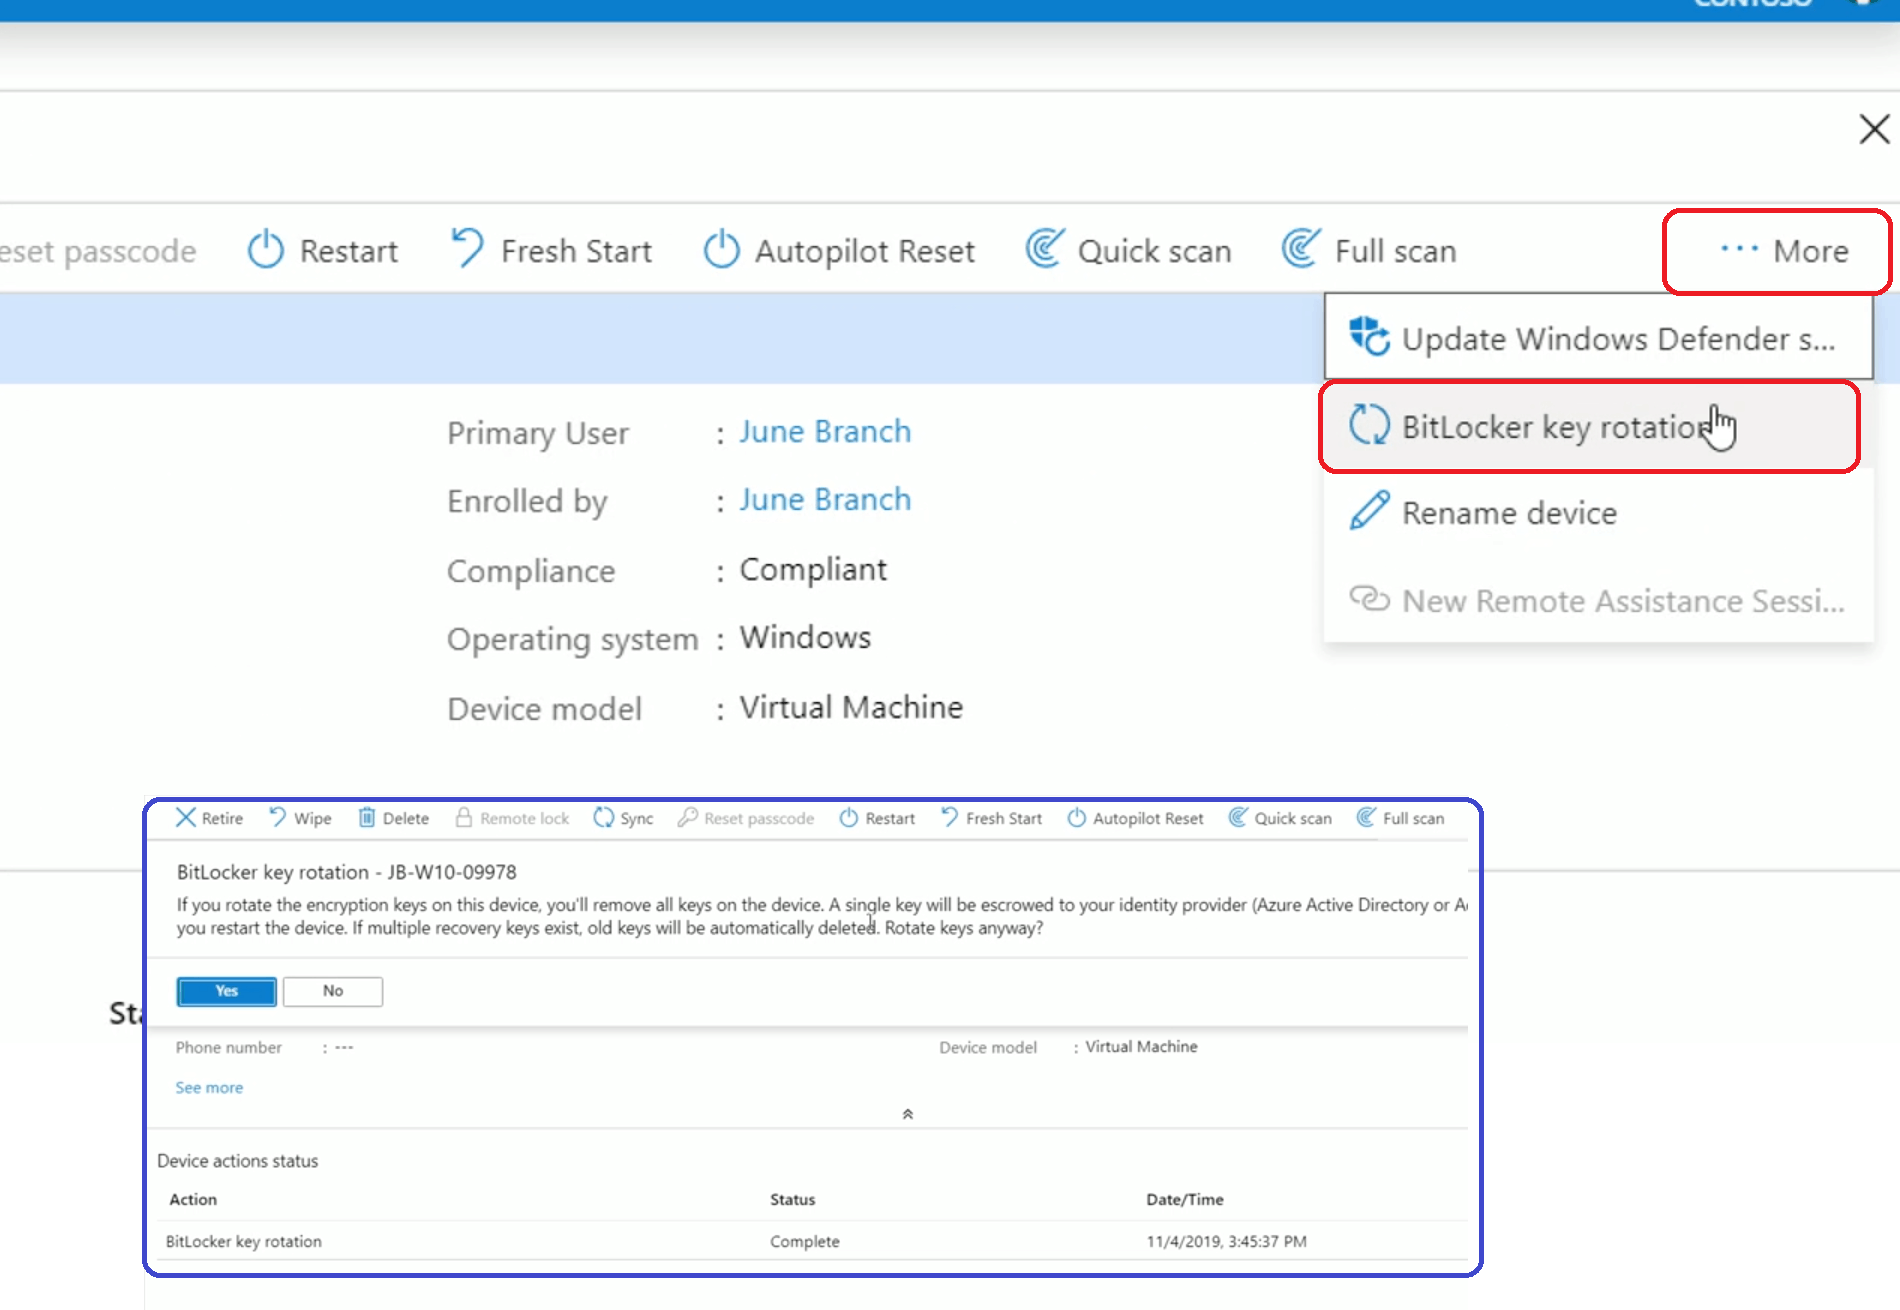The width and height of the screenshot is (1900, 1310).
Task: Select the Restart device action
Action: [x=322, y=250]
